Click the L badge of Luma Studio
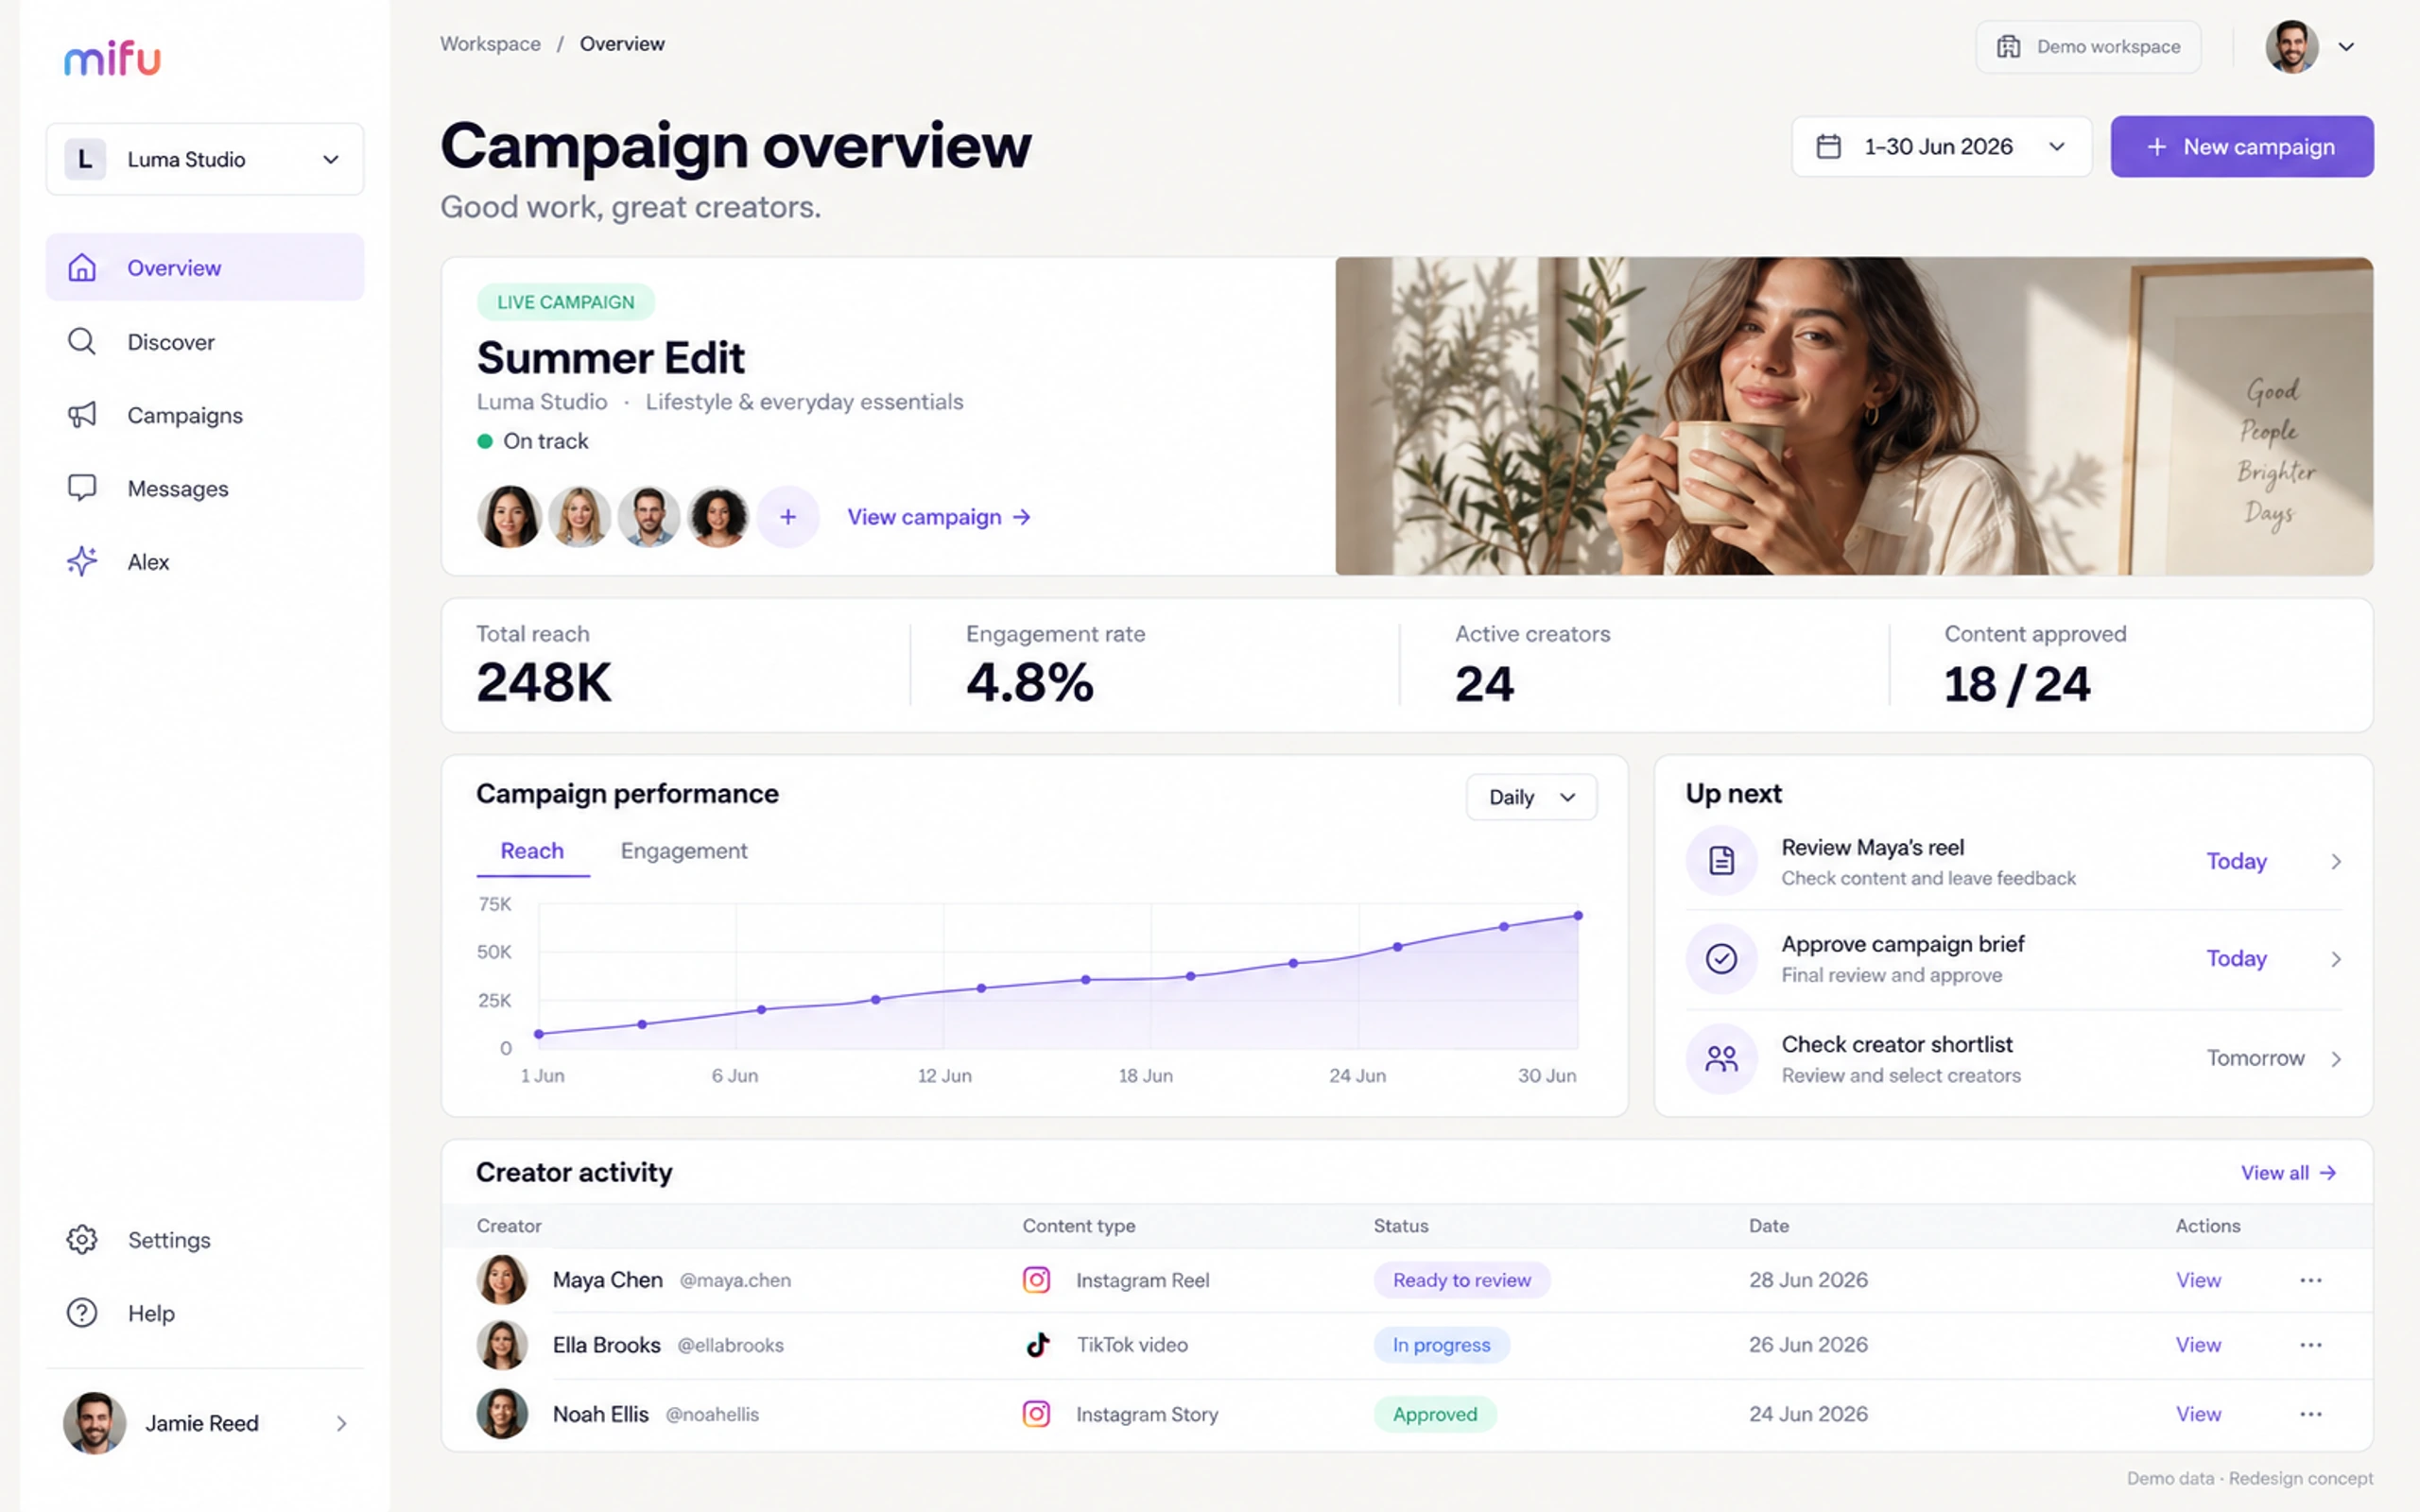 click(x=85, y=159)
